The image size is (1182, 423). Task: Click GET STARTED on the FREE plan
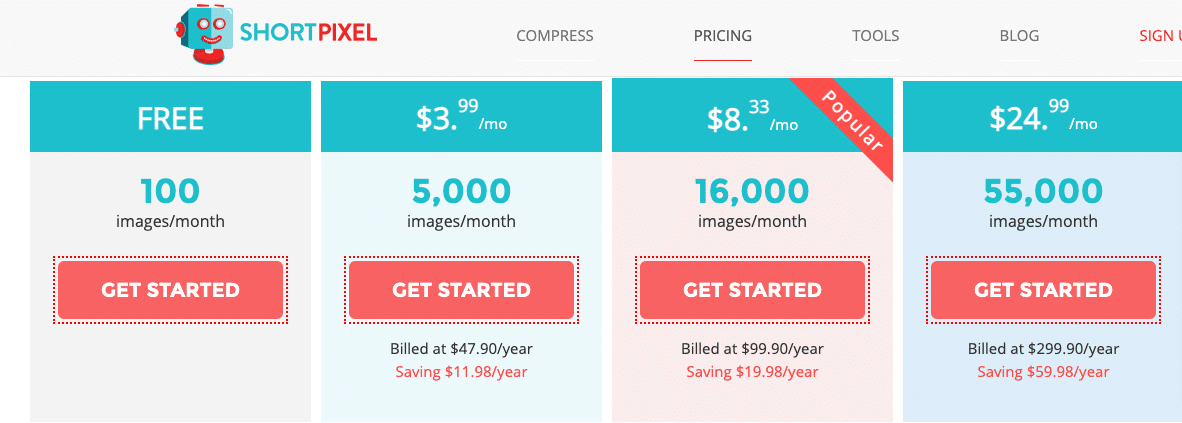[x=170, y=290]
